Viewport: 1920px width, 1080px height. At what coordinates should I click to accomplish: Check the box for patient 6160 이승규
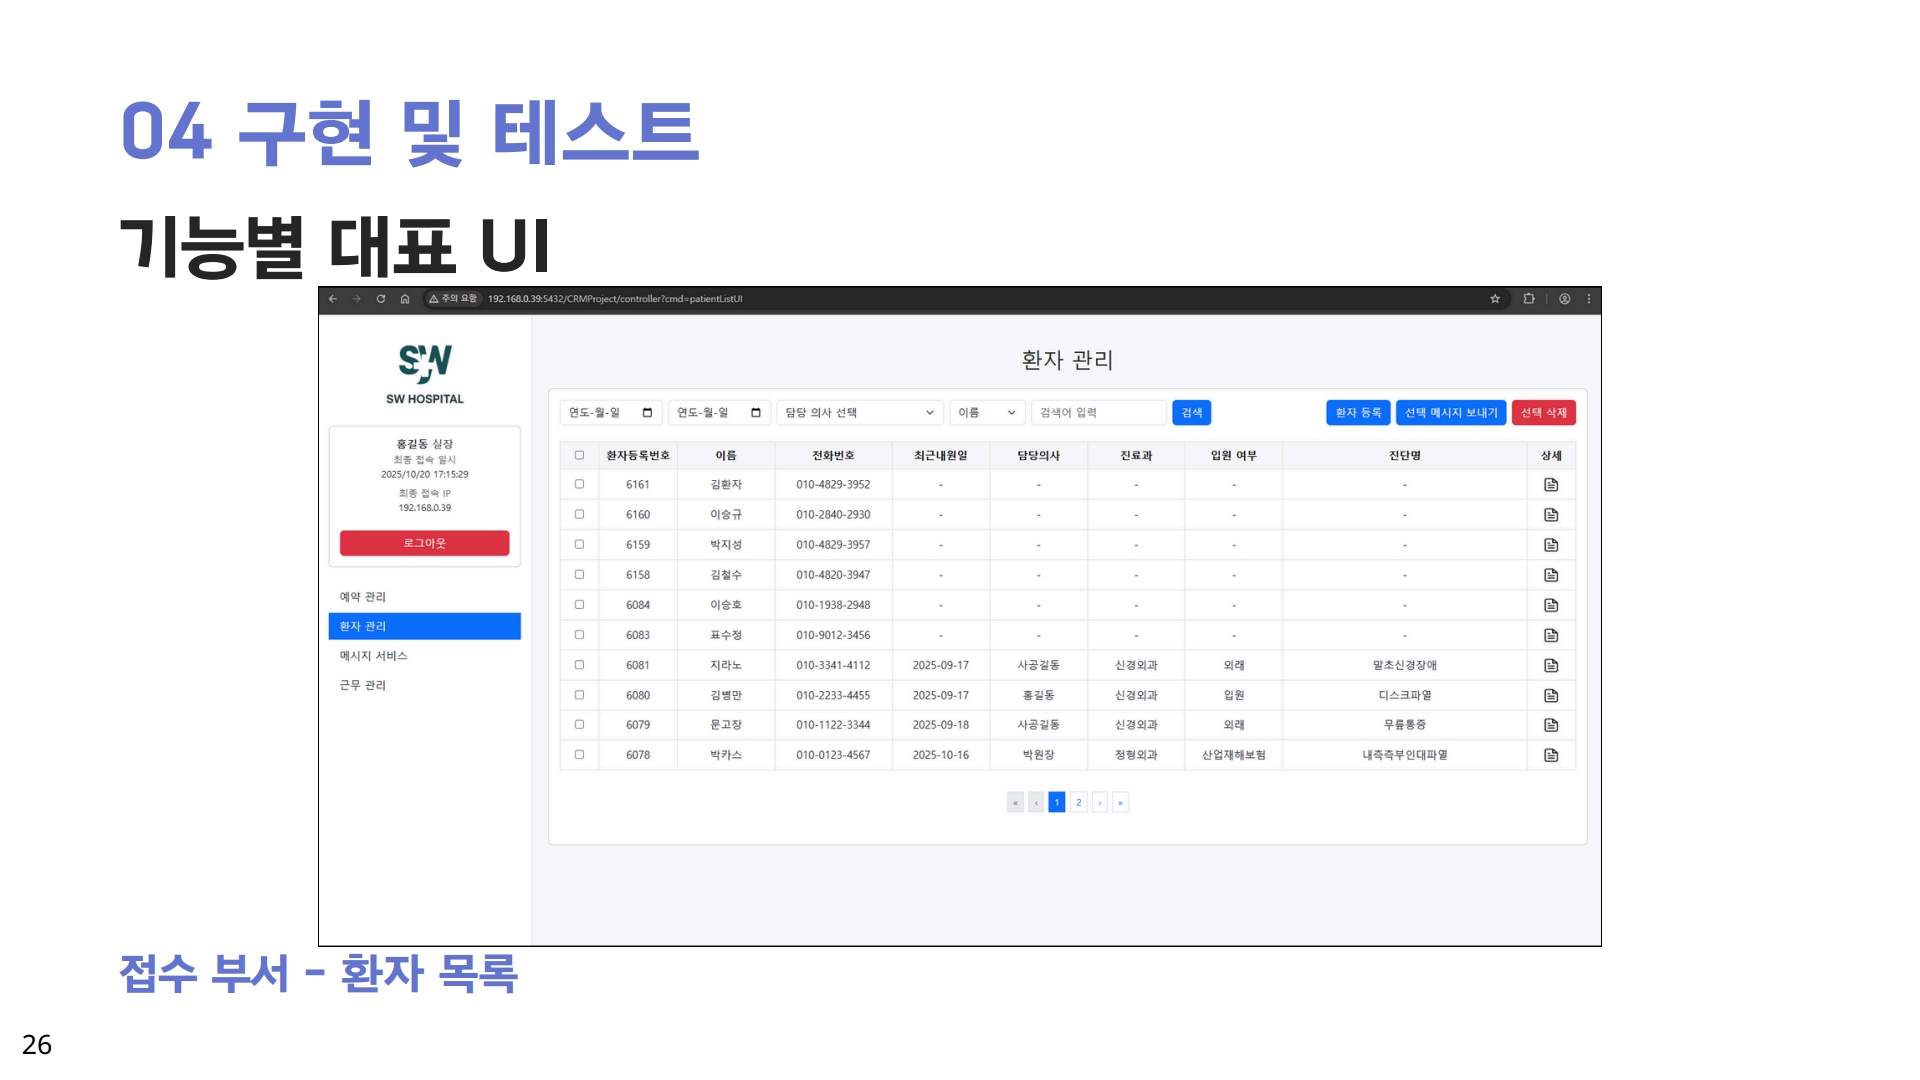(579, 514)
